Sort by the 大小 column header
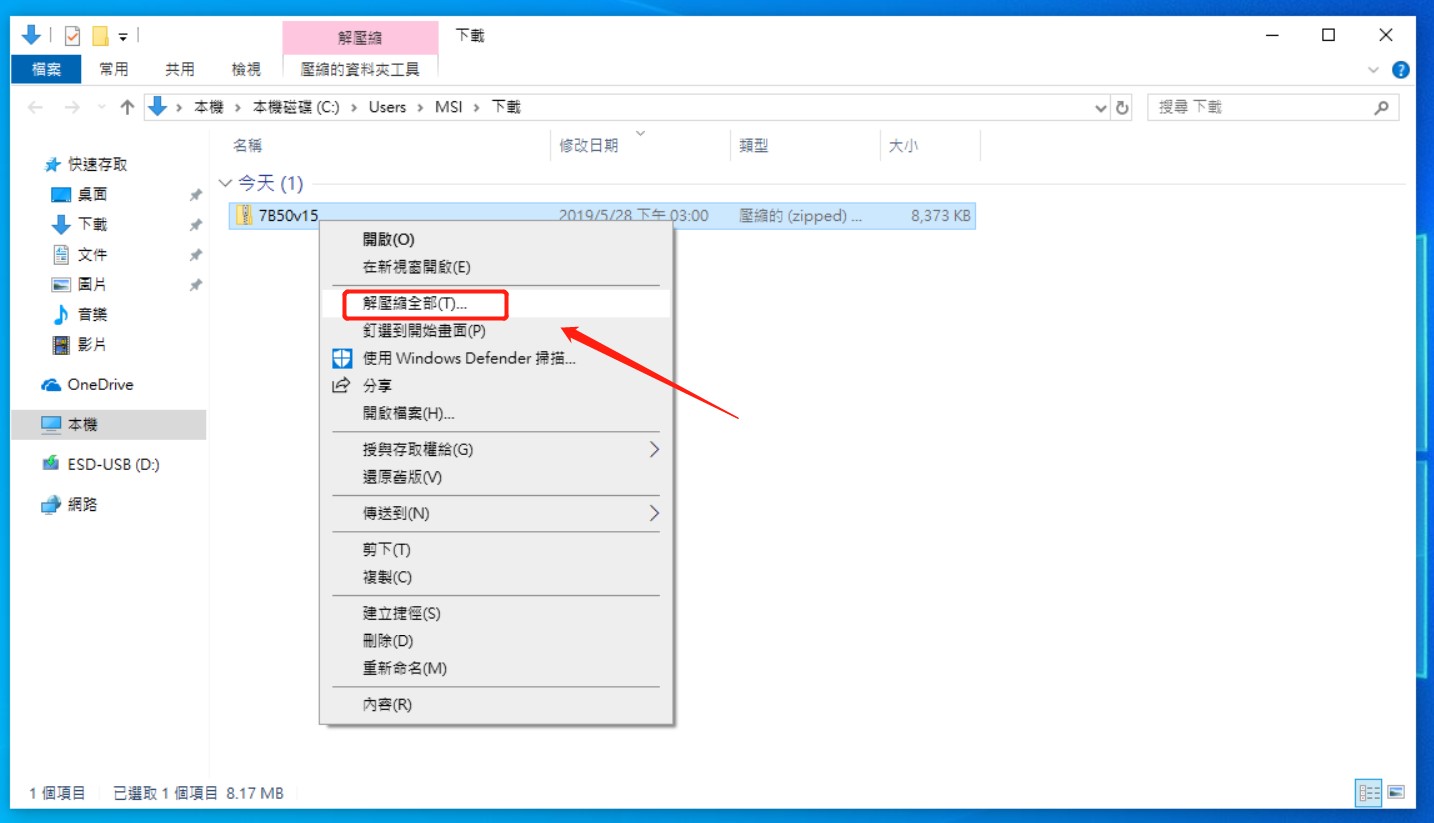This screenshot has width=1434, height=823. [x=904, y=145]
